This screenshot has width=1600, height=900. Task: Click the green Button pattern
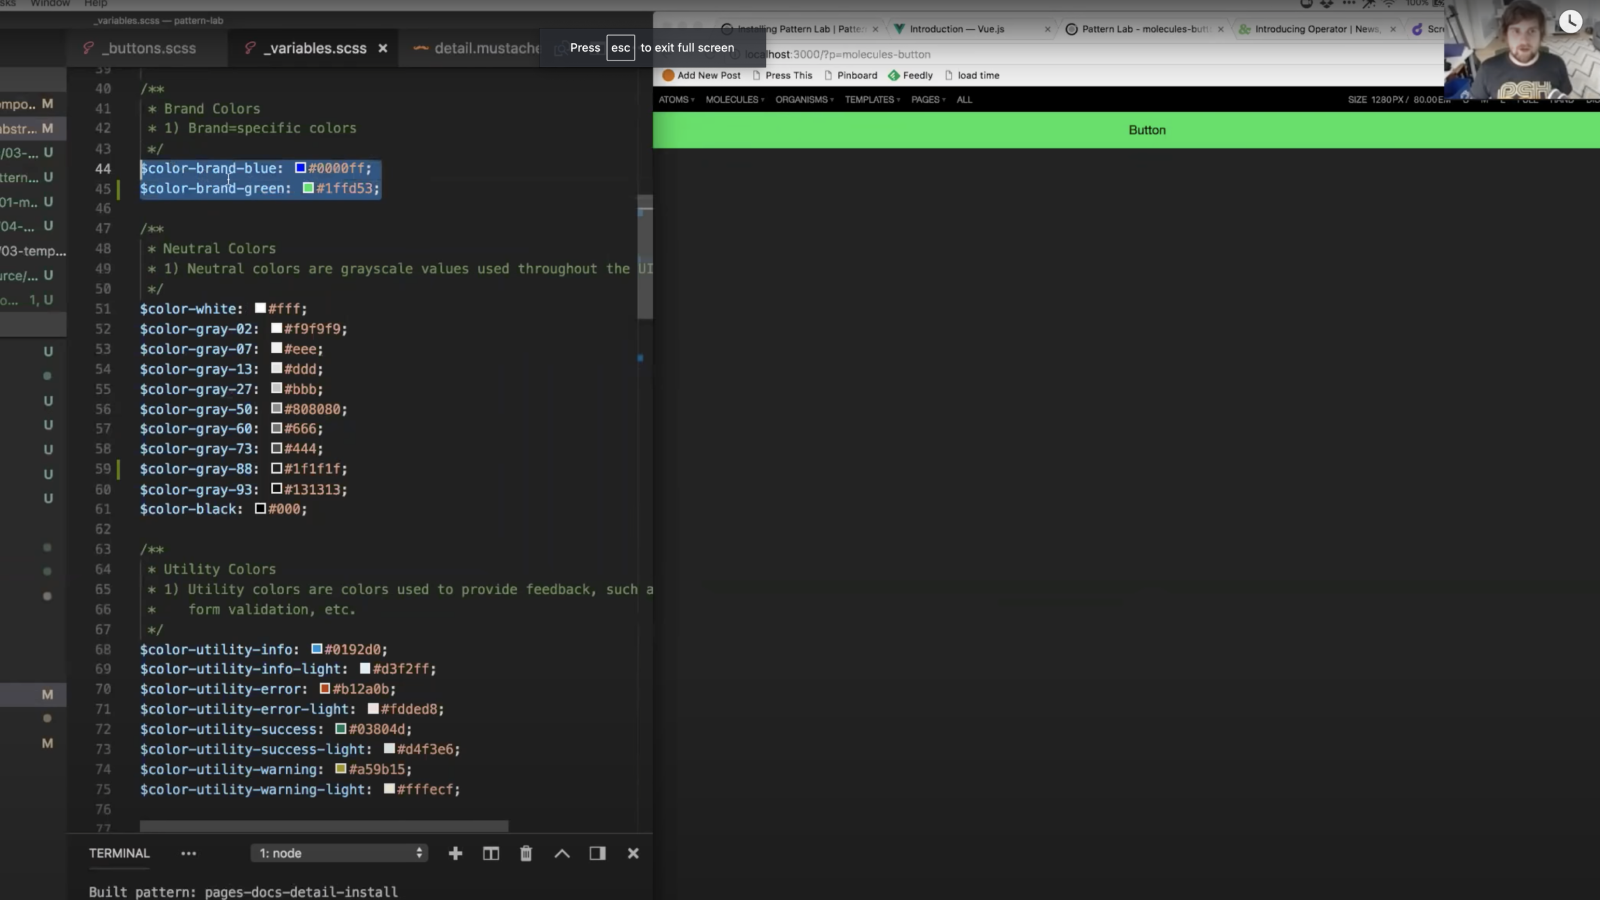pos(1126,130)
